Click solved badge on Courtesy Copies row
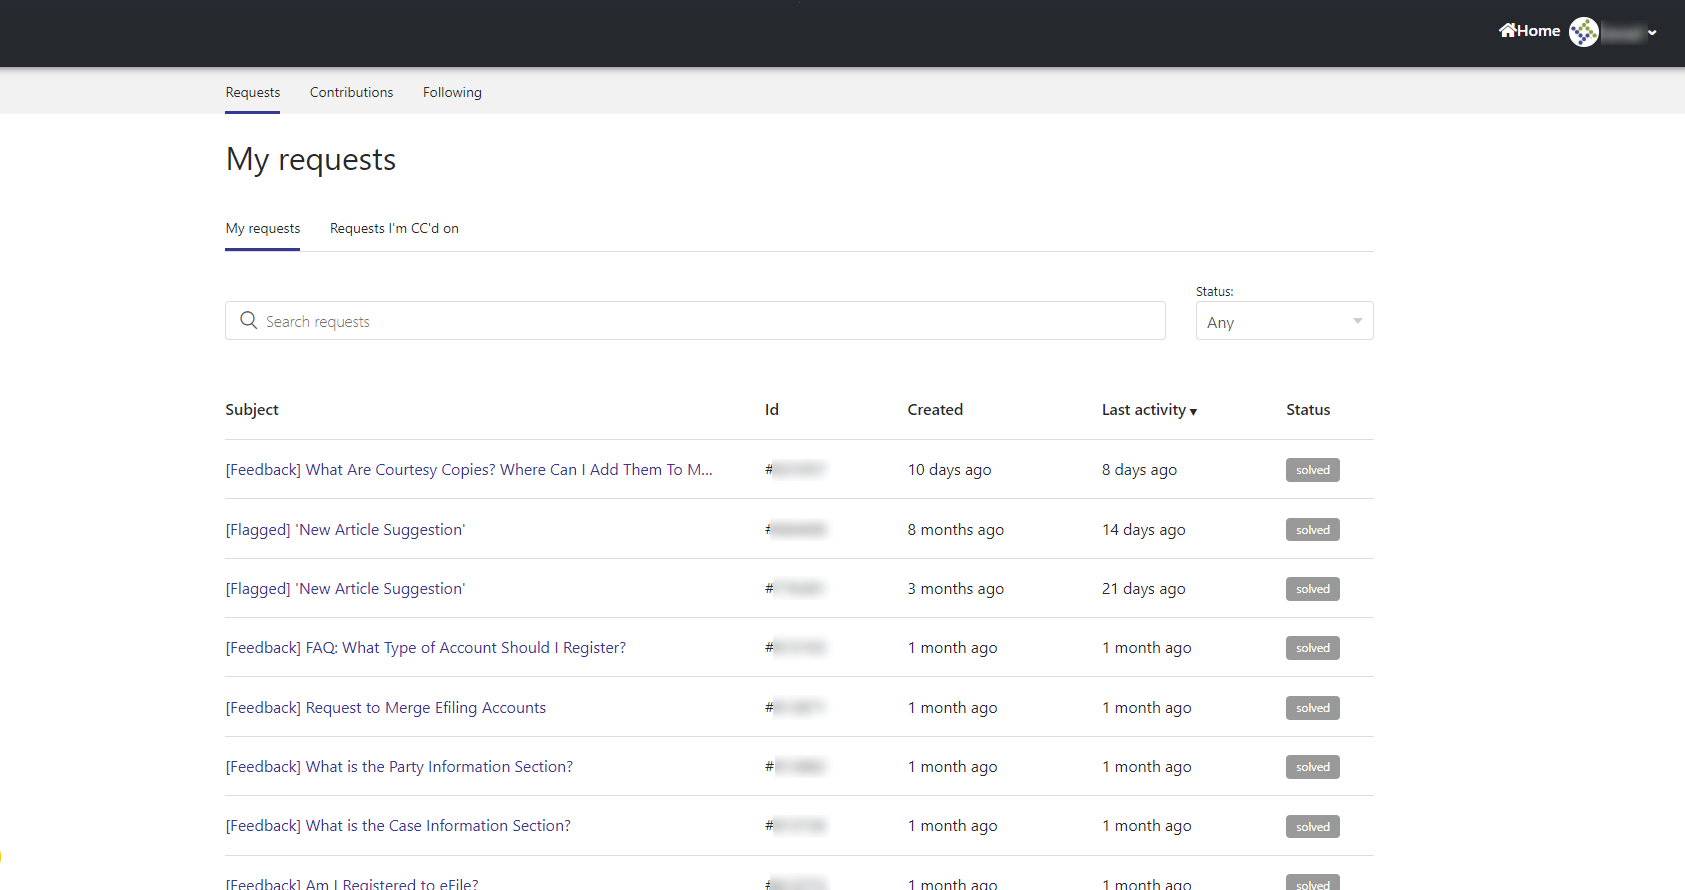 [1312, 470]
